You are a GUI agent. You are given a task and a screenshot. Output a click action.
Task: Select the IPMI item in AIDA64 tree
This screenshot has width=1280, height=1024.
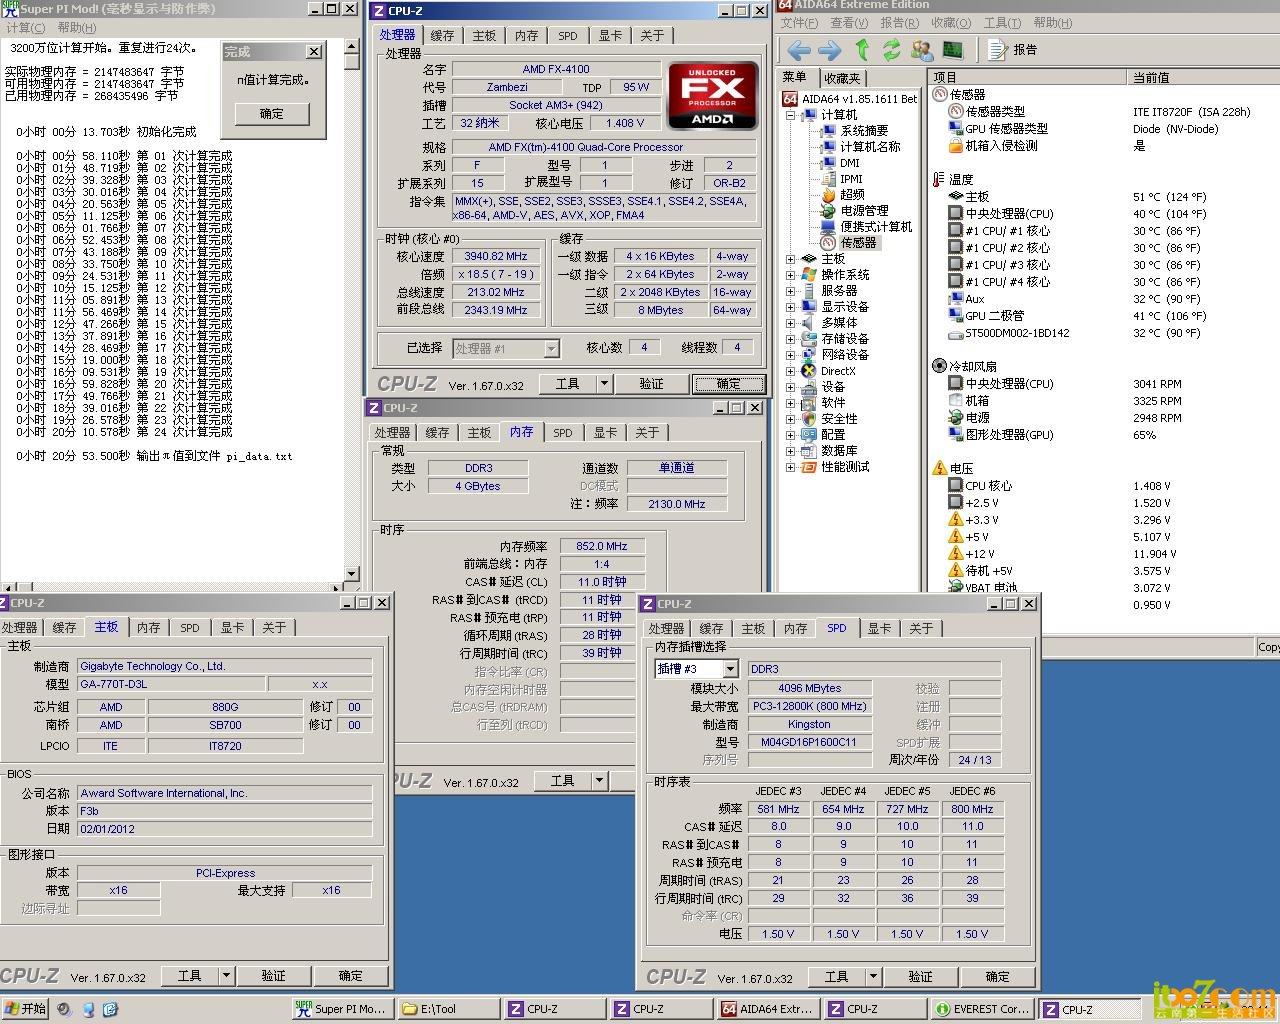[851, 178]
